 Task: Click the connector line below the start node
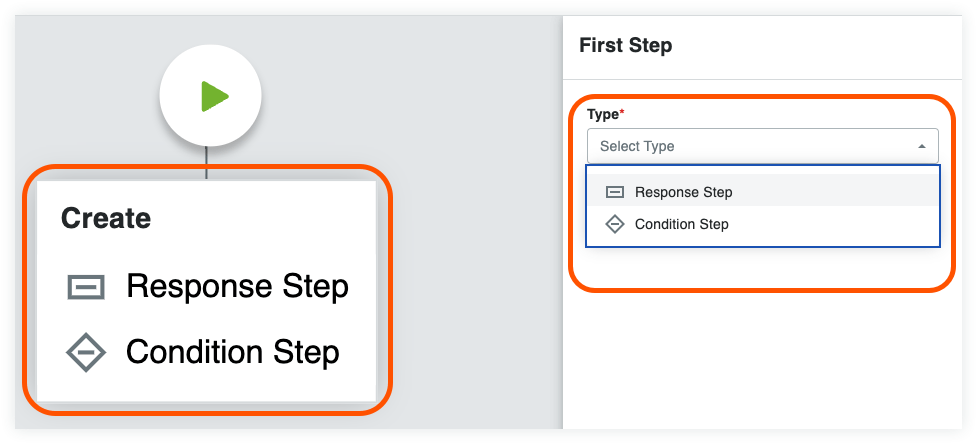point(207,164)
